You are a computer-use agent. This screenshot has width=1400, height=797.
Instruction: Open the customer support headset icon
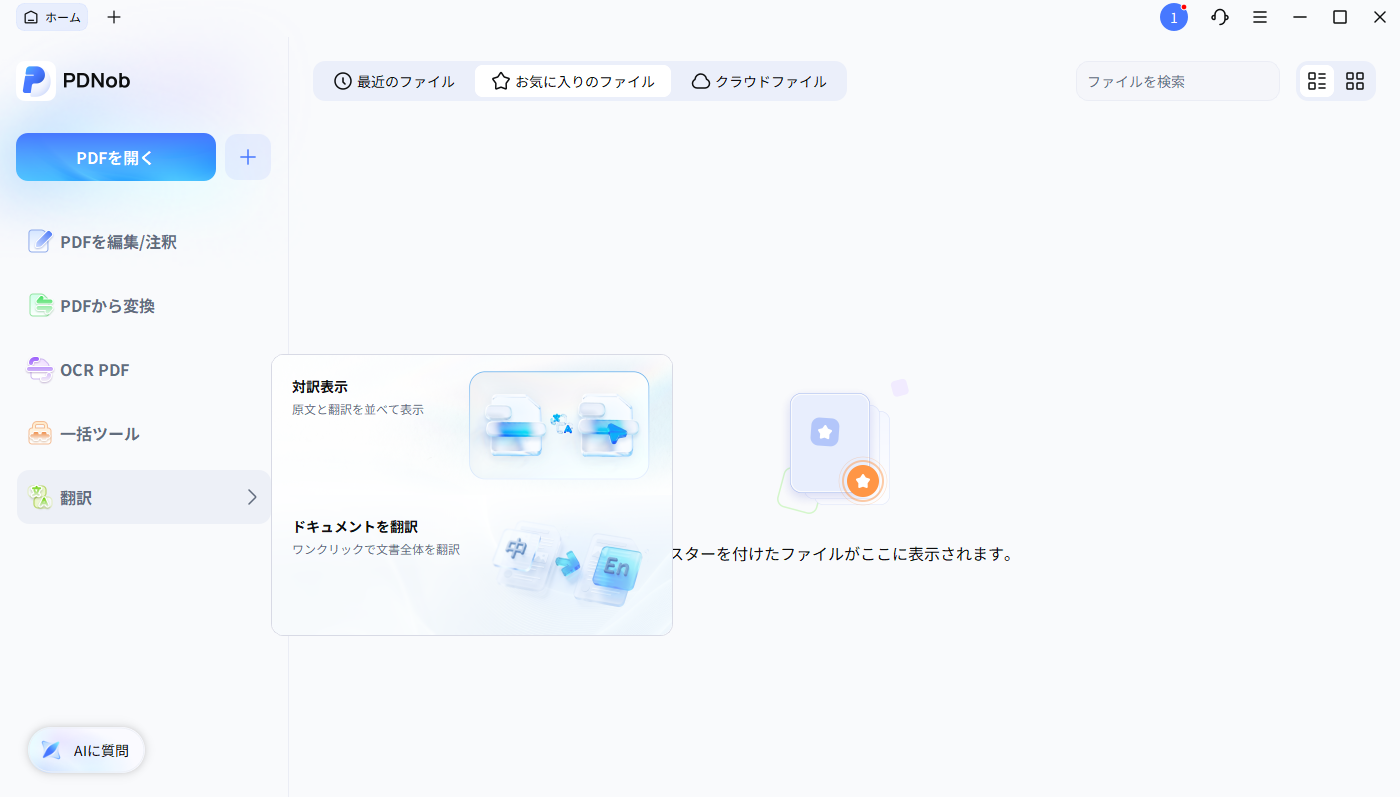click(x=1219, y=17)
